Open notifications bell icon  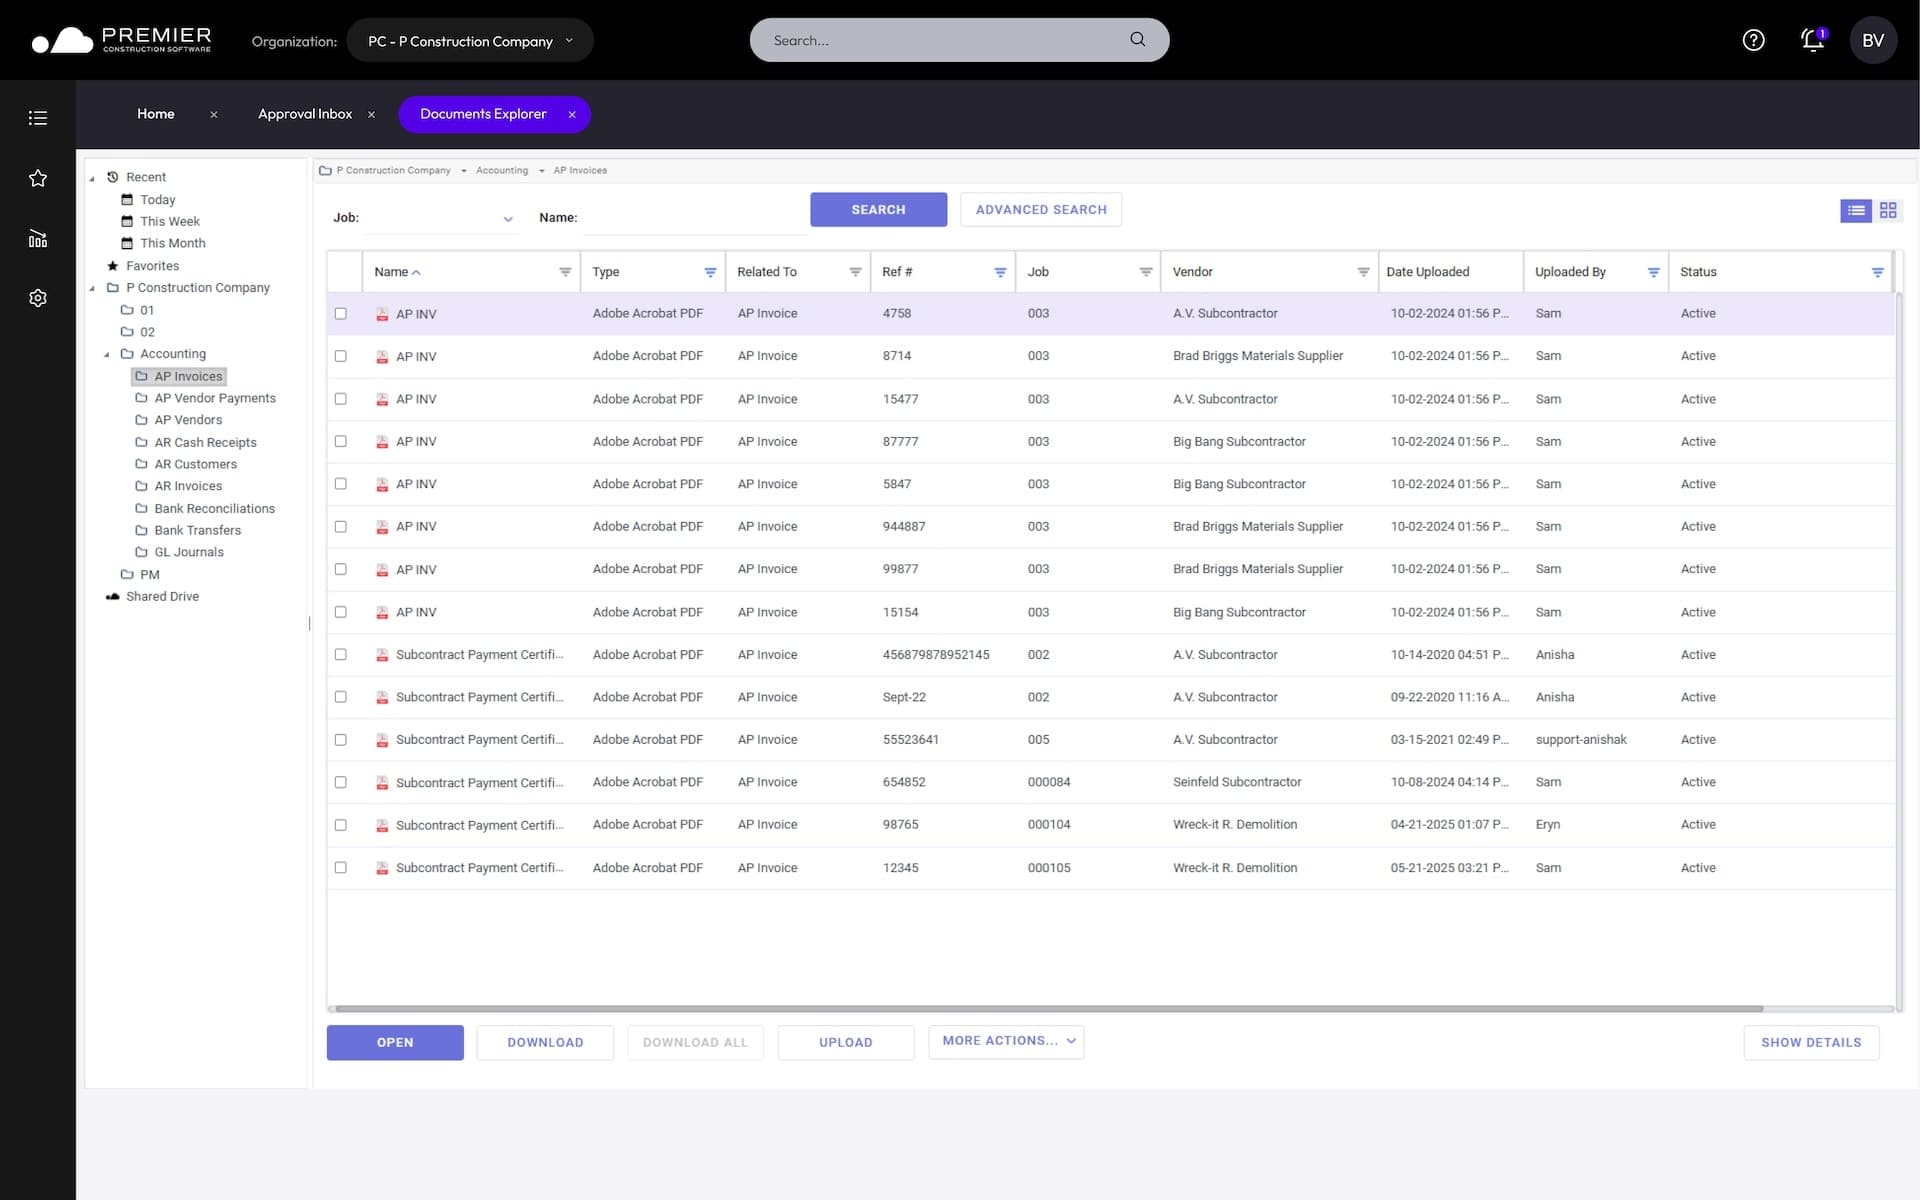1812,40
